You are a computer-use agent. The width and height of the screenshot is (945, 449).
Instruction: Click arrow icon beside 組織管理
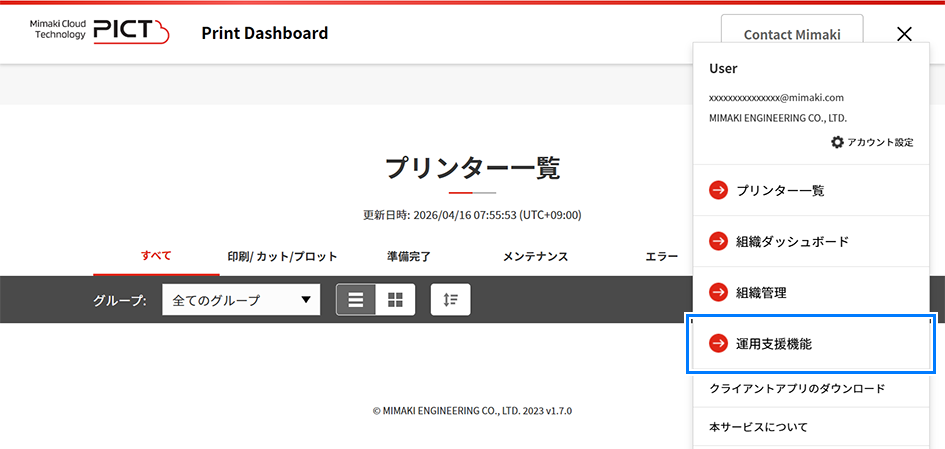(x=718, y=293)
